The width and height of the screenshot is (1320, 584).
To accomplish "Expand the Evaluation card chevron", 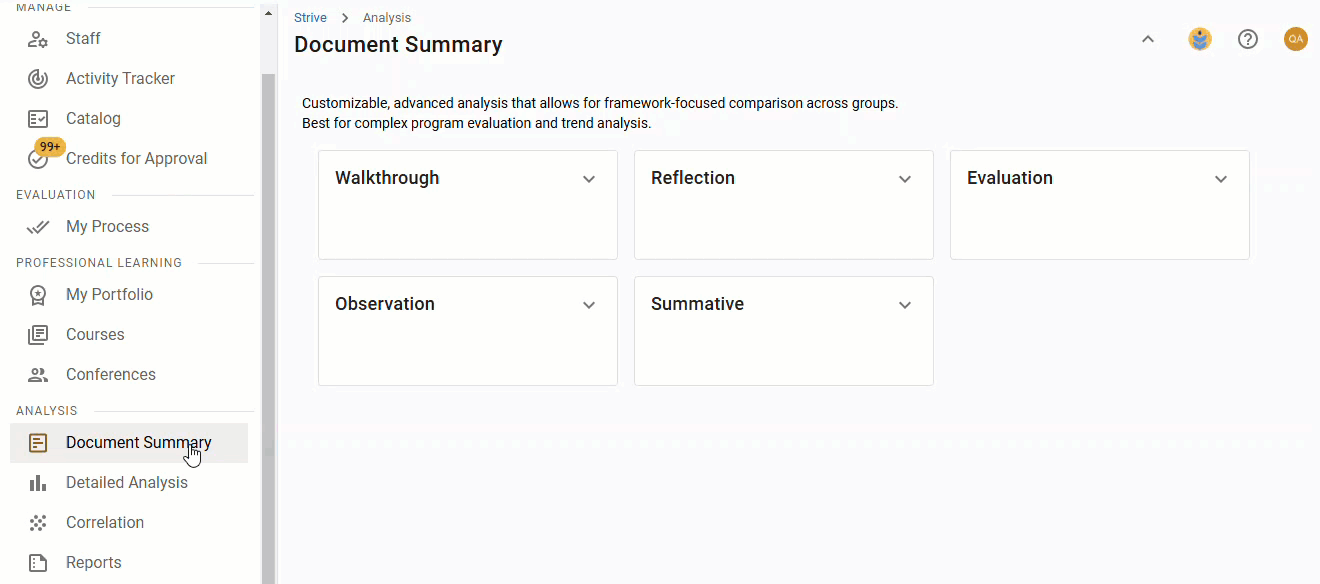I will coord(1221,179).
